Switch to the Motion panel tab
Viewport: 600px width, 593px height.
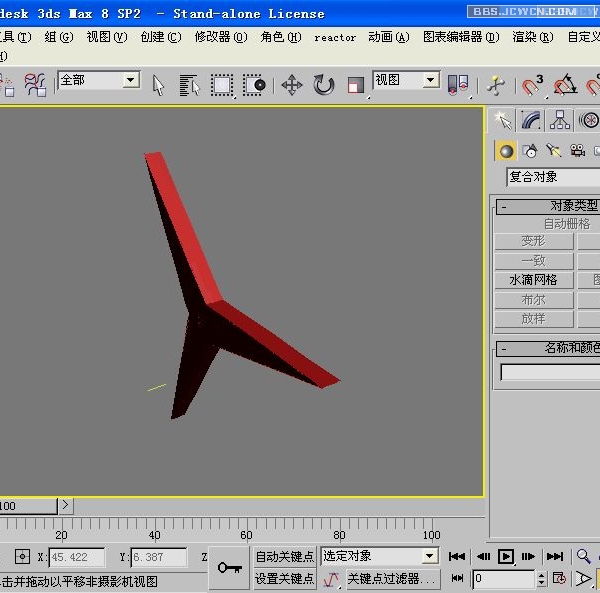pos(588,120)
